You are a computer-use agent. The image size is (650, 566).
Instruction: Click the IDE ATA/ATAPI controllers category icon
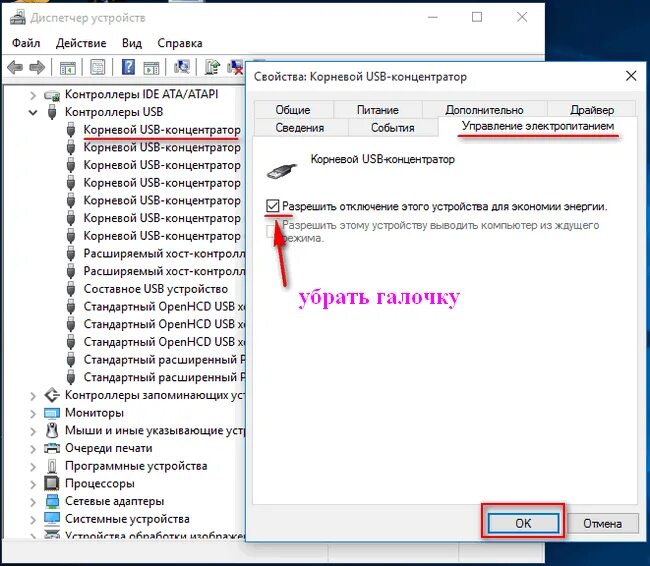pos(52,95)
